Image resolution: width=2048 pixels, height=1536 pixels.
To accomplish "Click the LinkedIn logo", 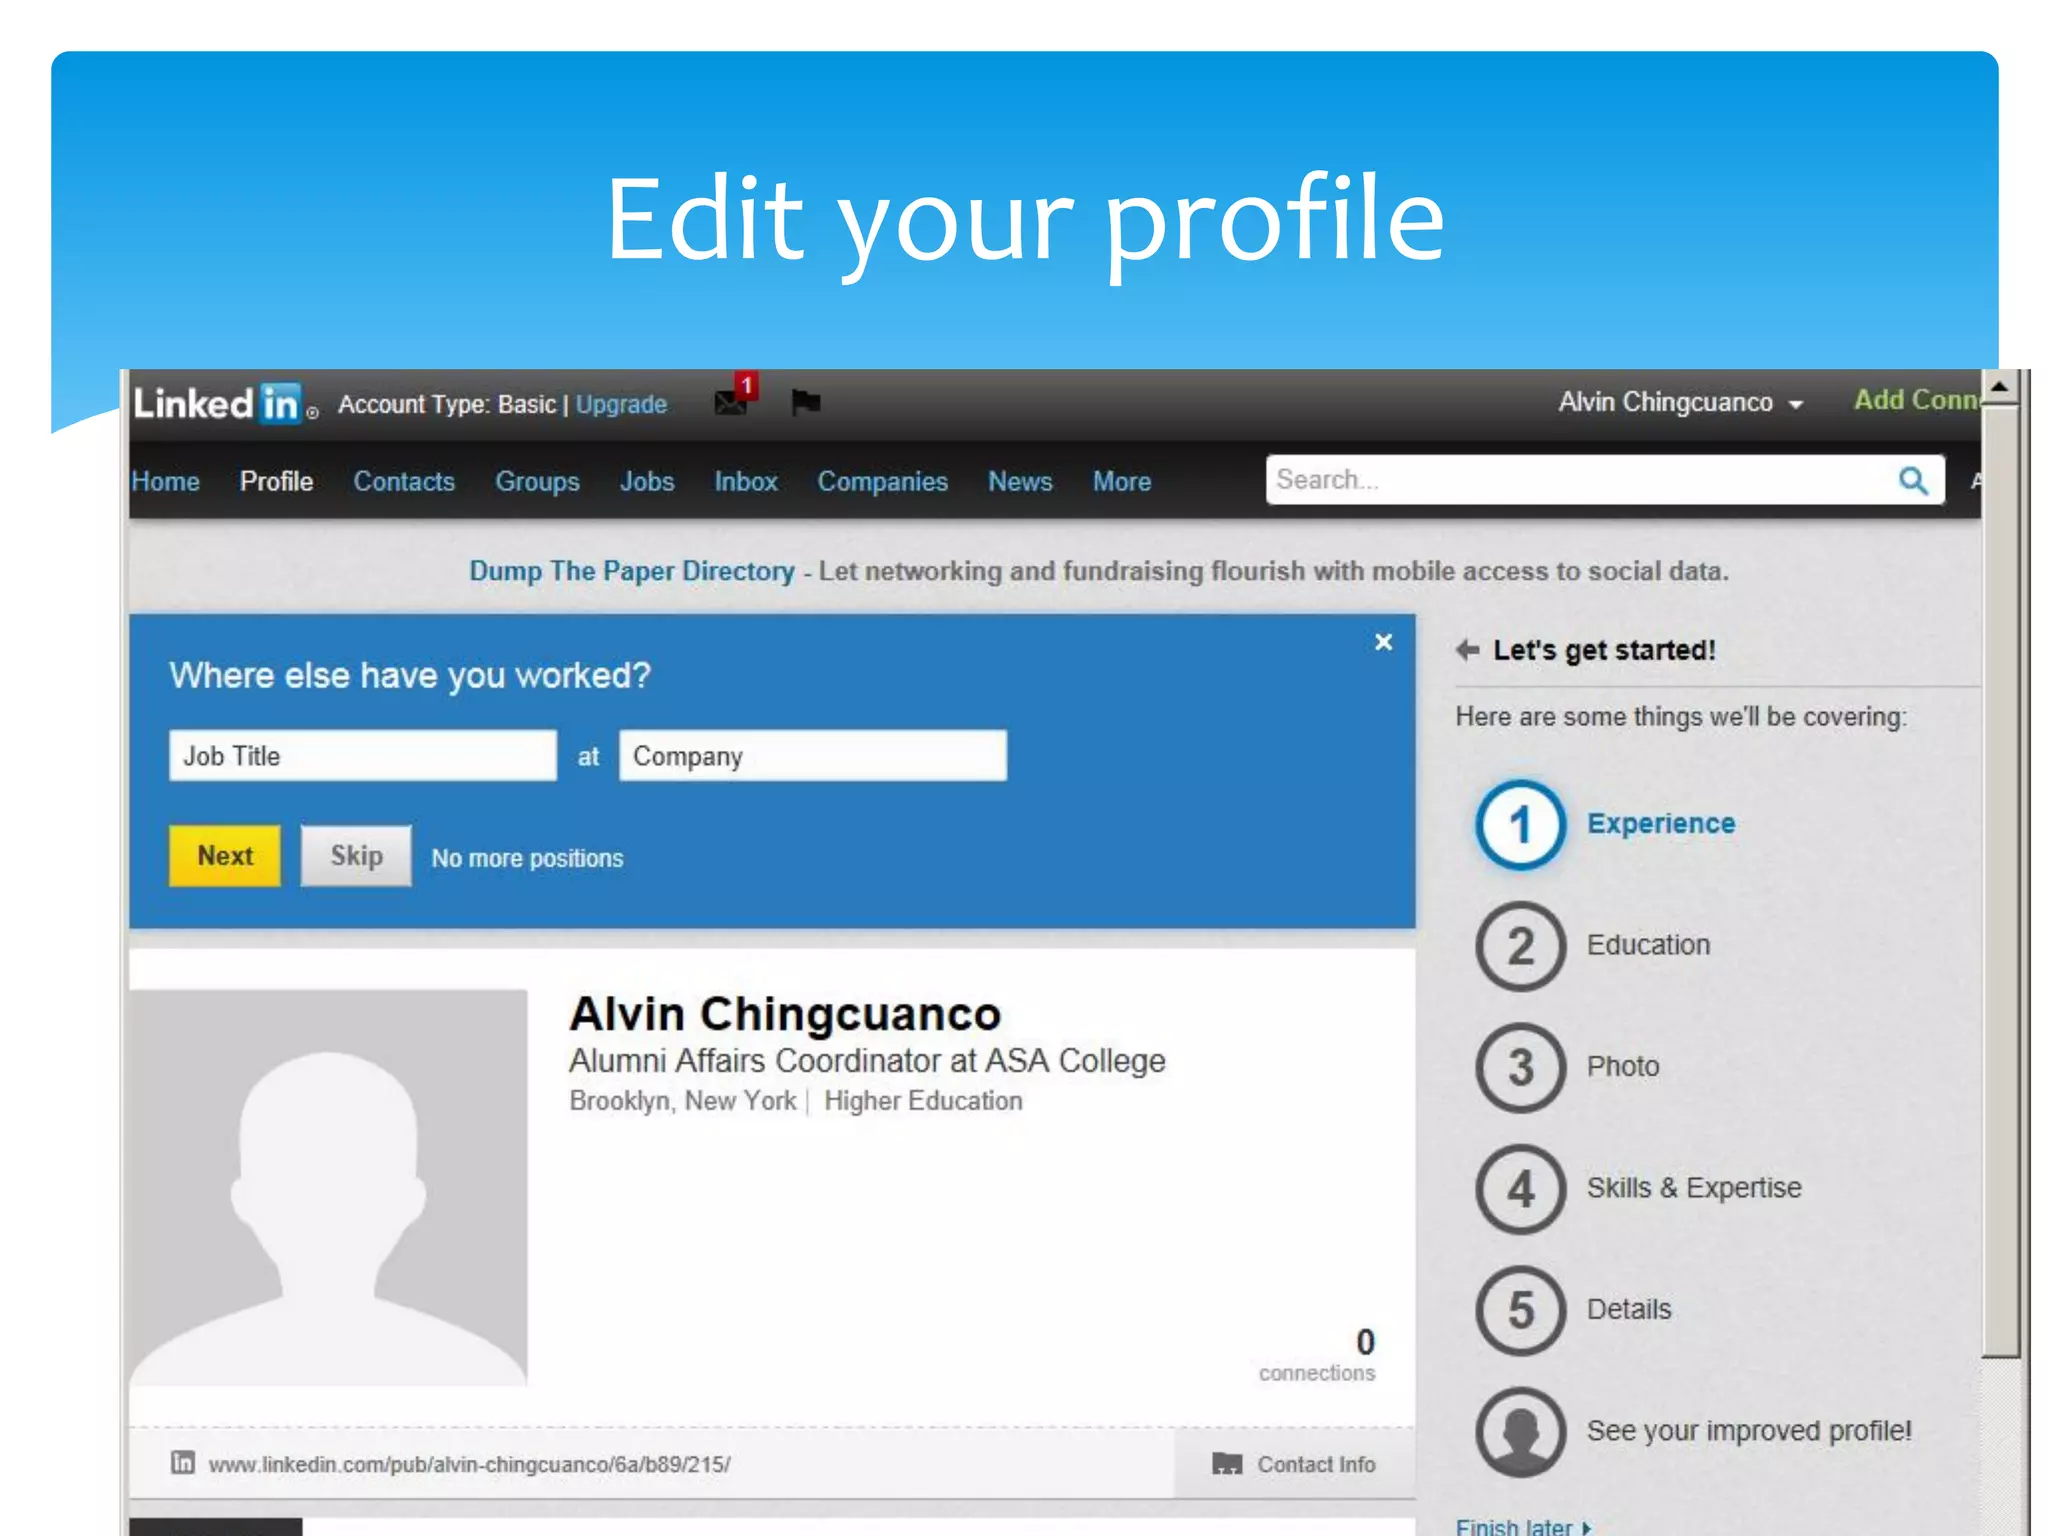I will (x=226, y=404).
